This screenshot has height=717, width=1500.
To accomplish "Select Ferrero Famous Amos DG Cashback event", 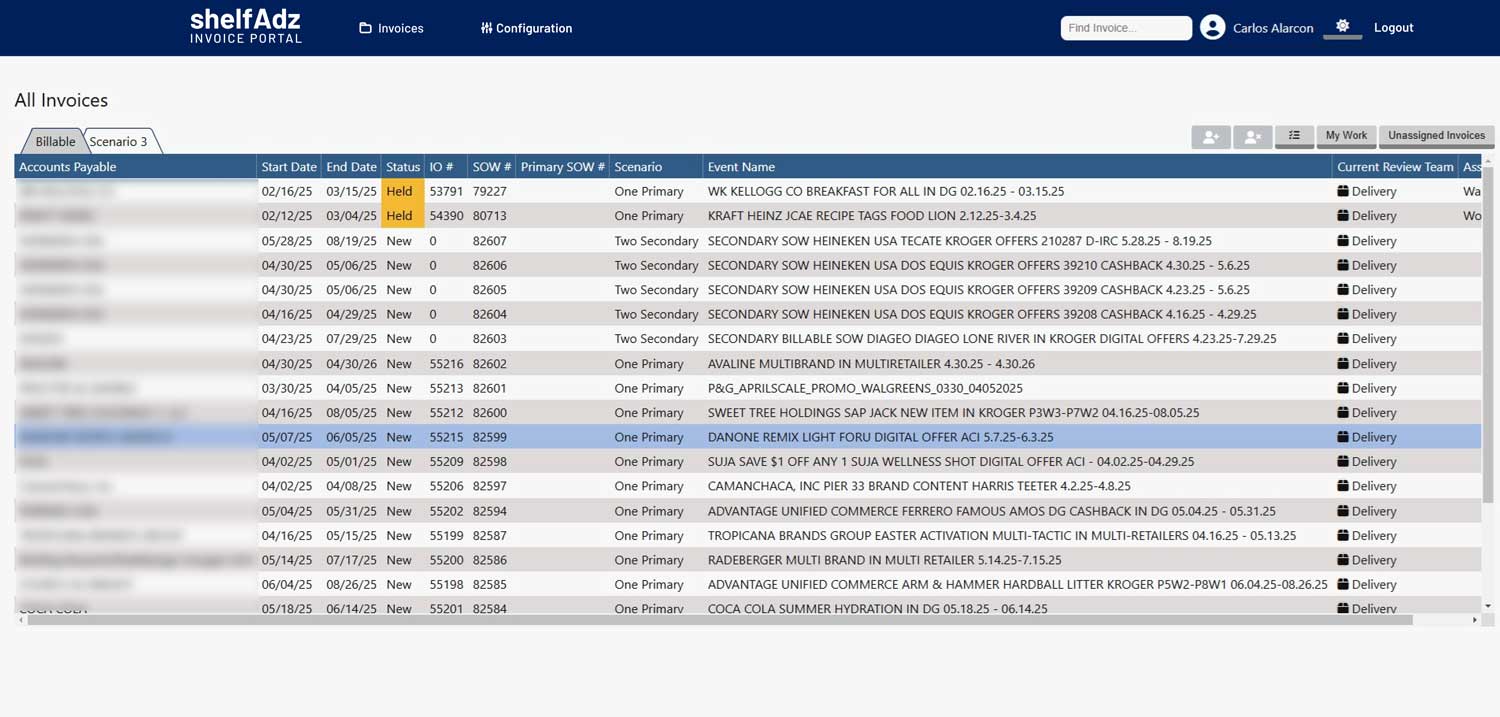I will 991,511.
